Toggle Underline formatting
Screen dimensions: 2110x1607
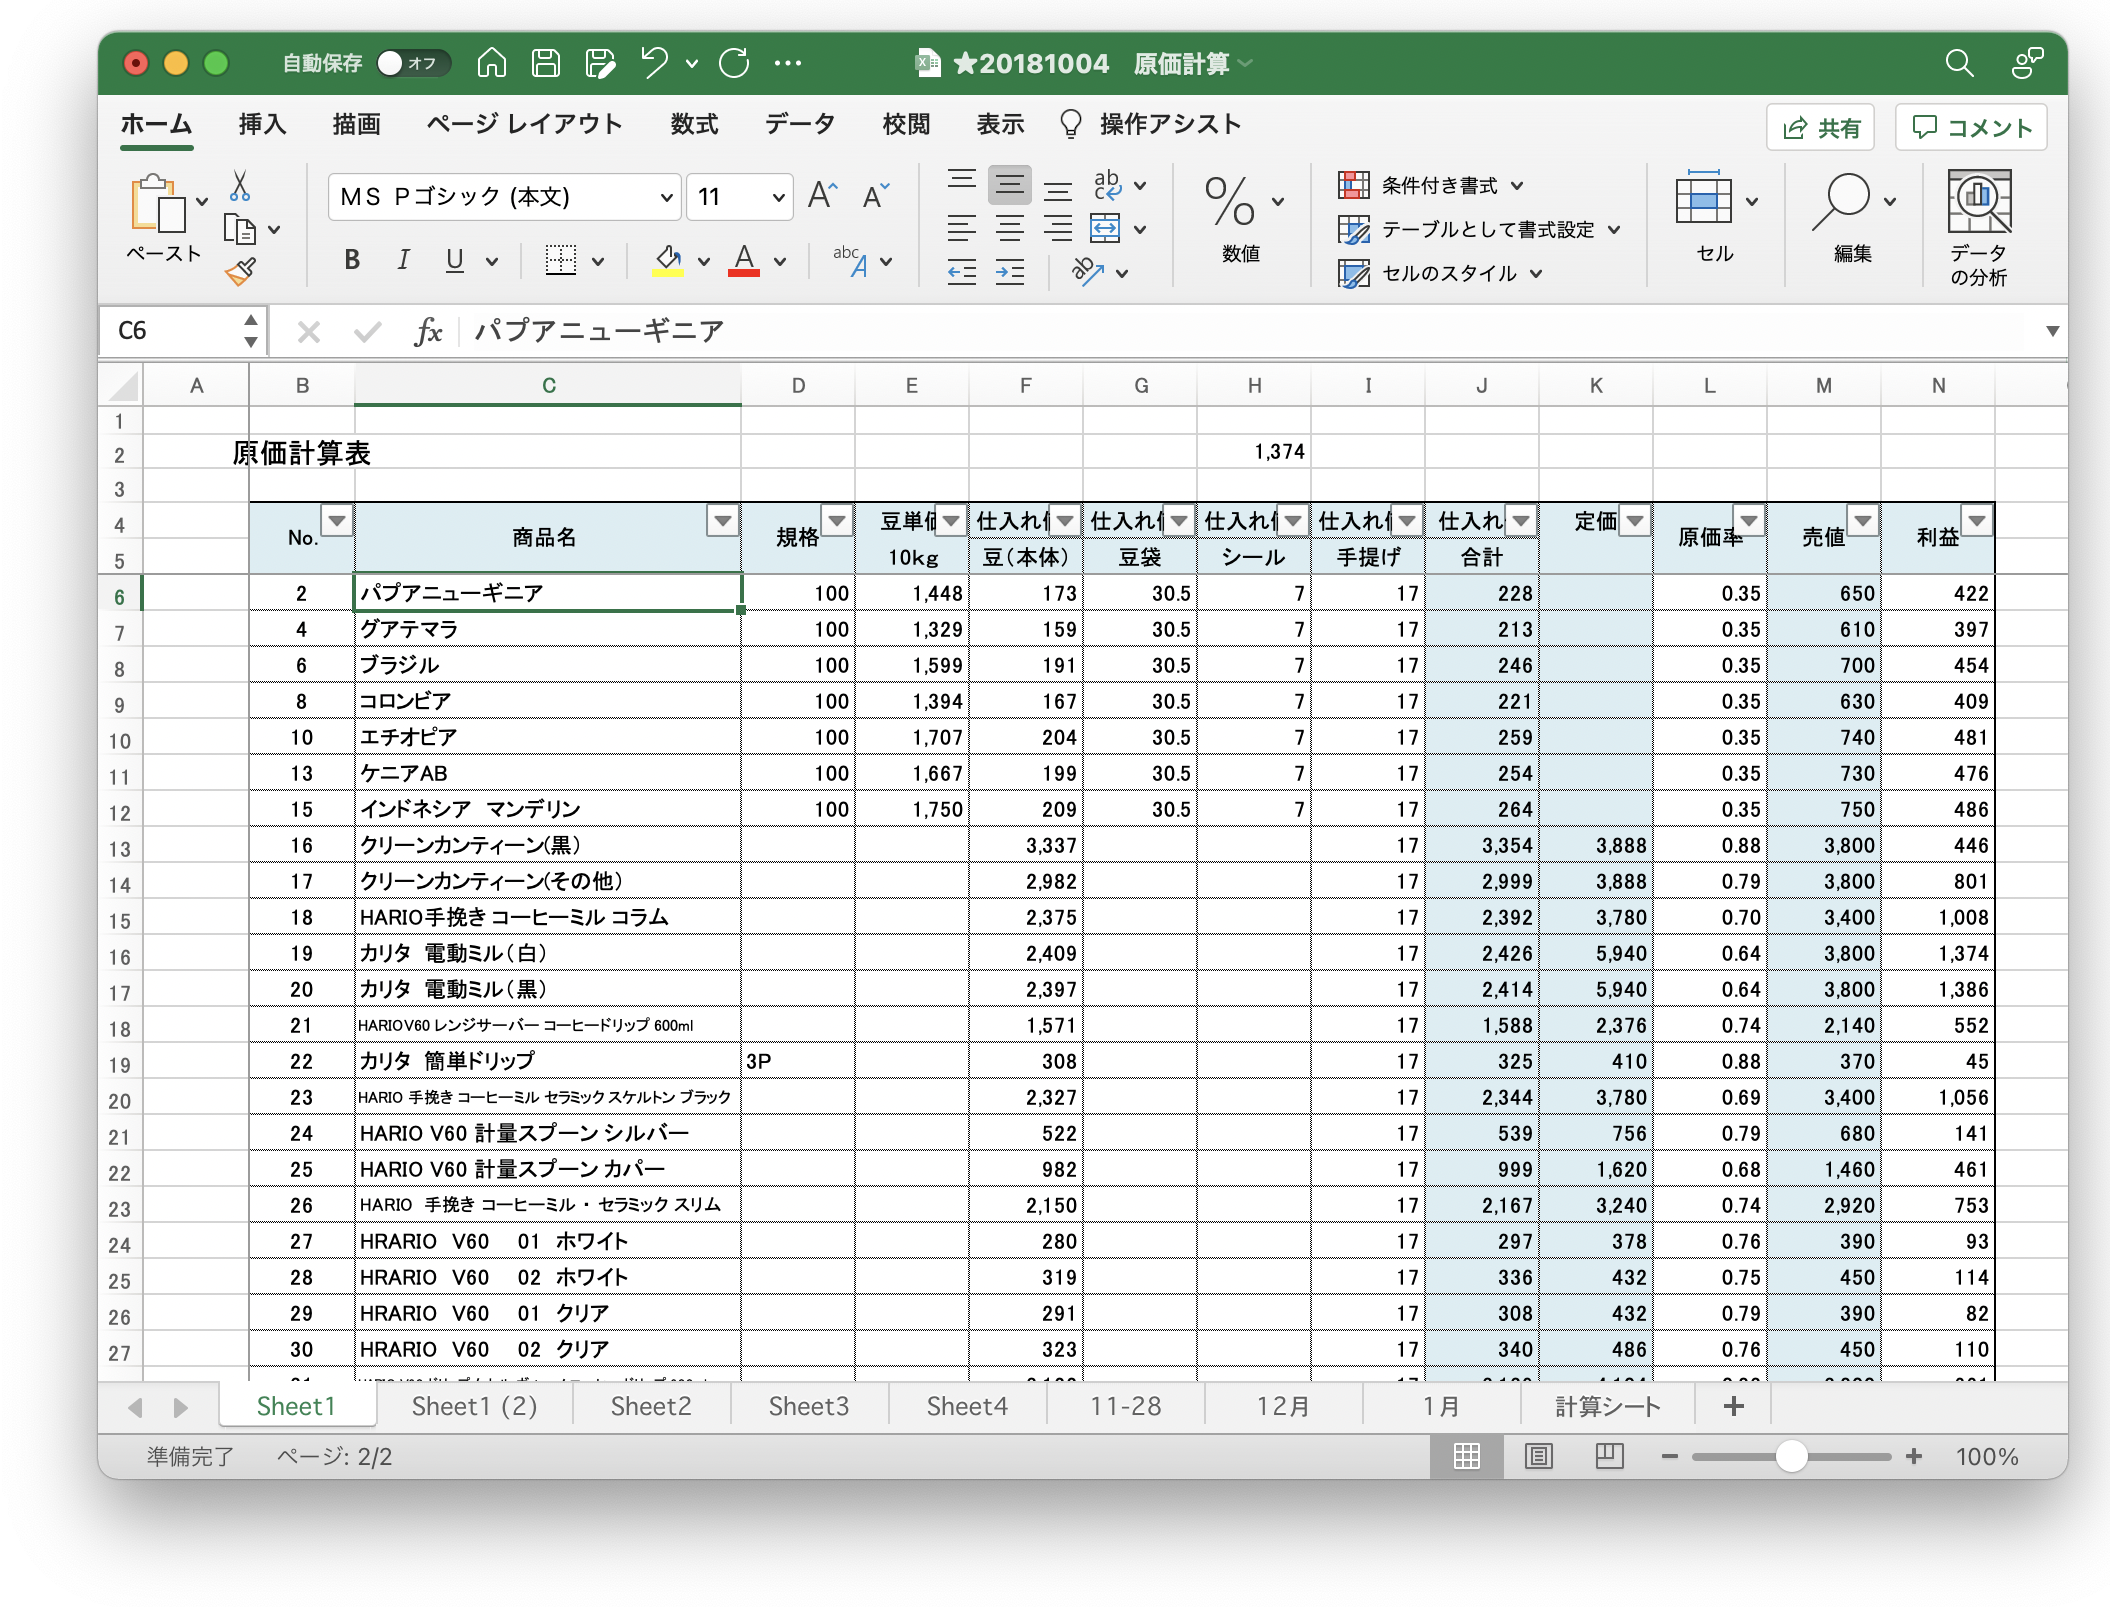(x=455, y=261)
